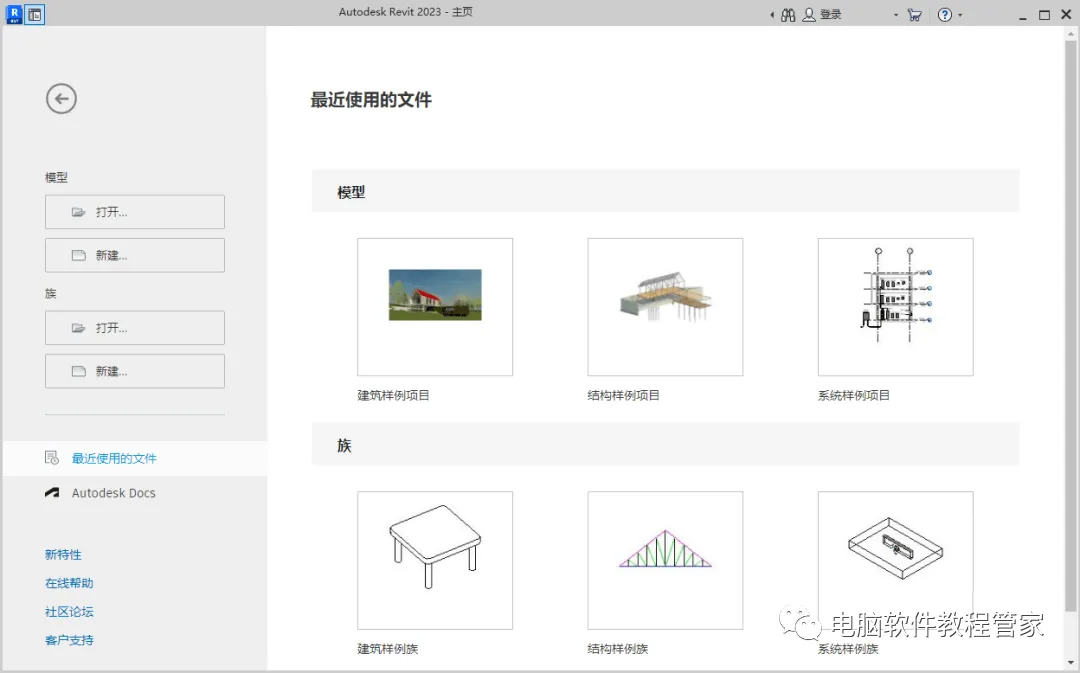Viewport: 1080px width, 673px height.
Task: Select 最近使用的文件 in the sidebar
Action: point(135,458)
